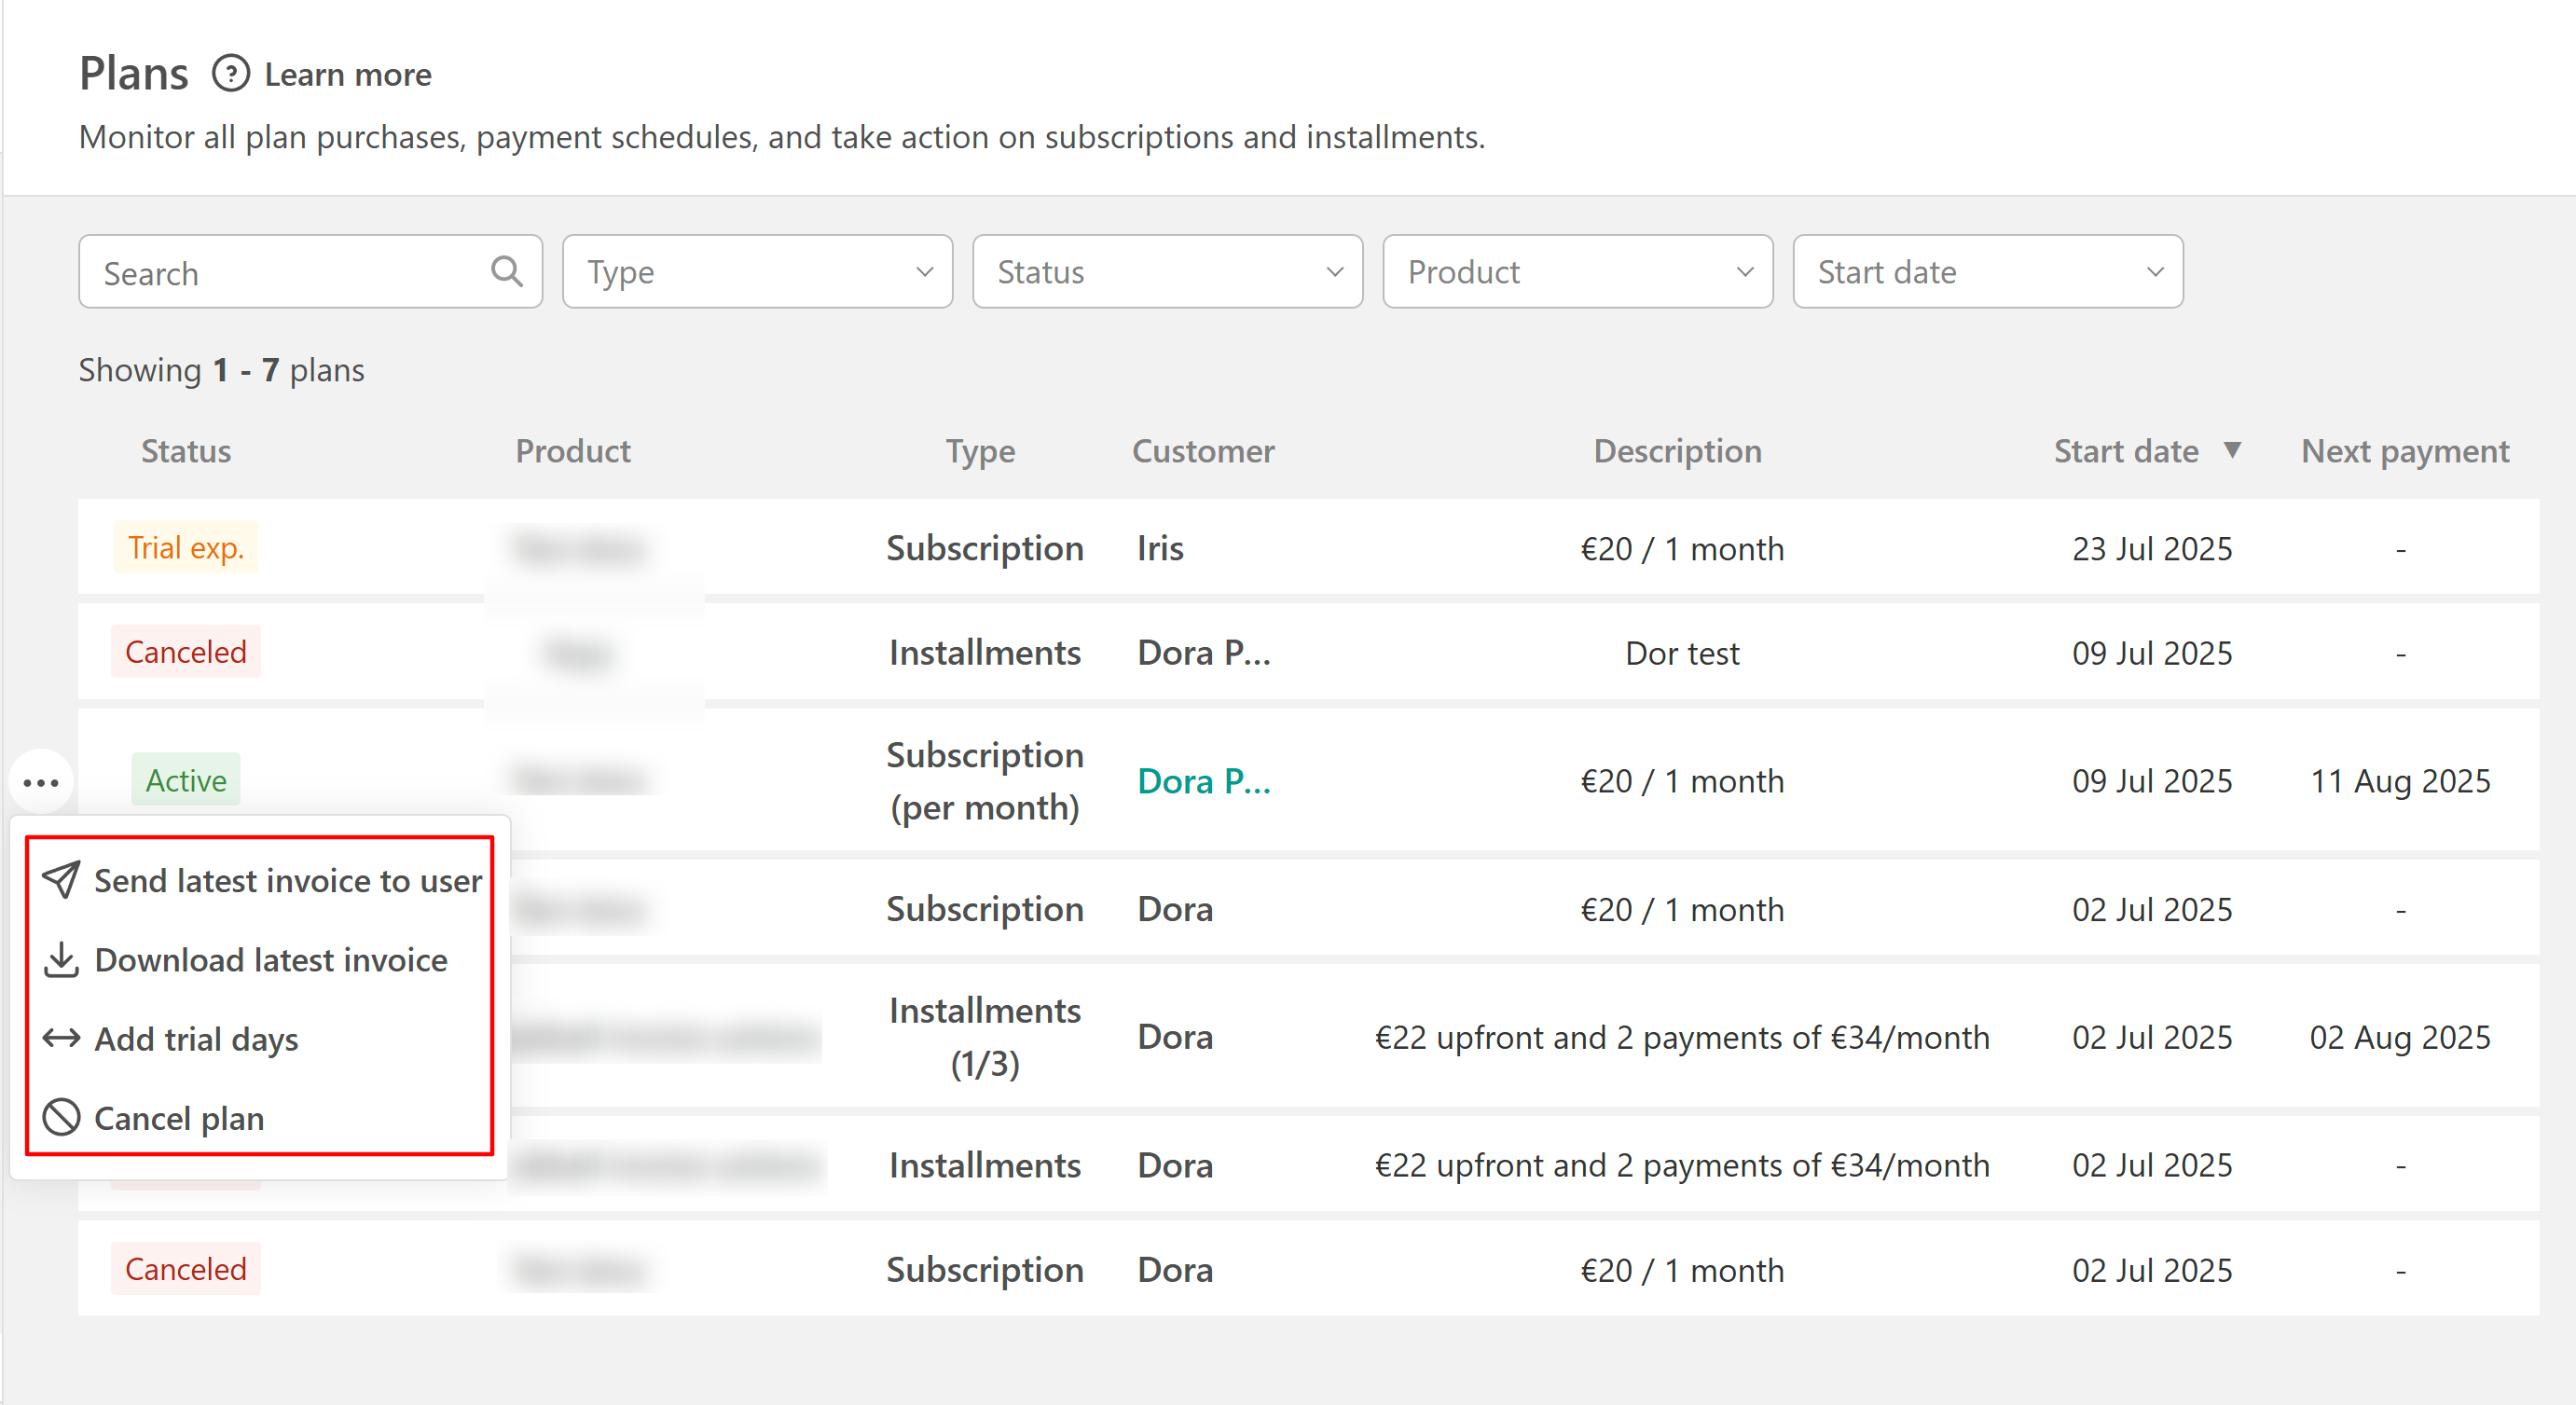2576x1405 pixels.
Task: Click the cancel circle-slash icon
Action: [61, 1117]
